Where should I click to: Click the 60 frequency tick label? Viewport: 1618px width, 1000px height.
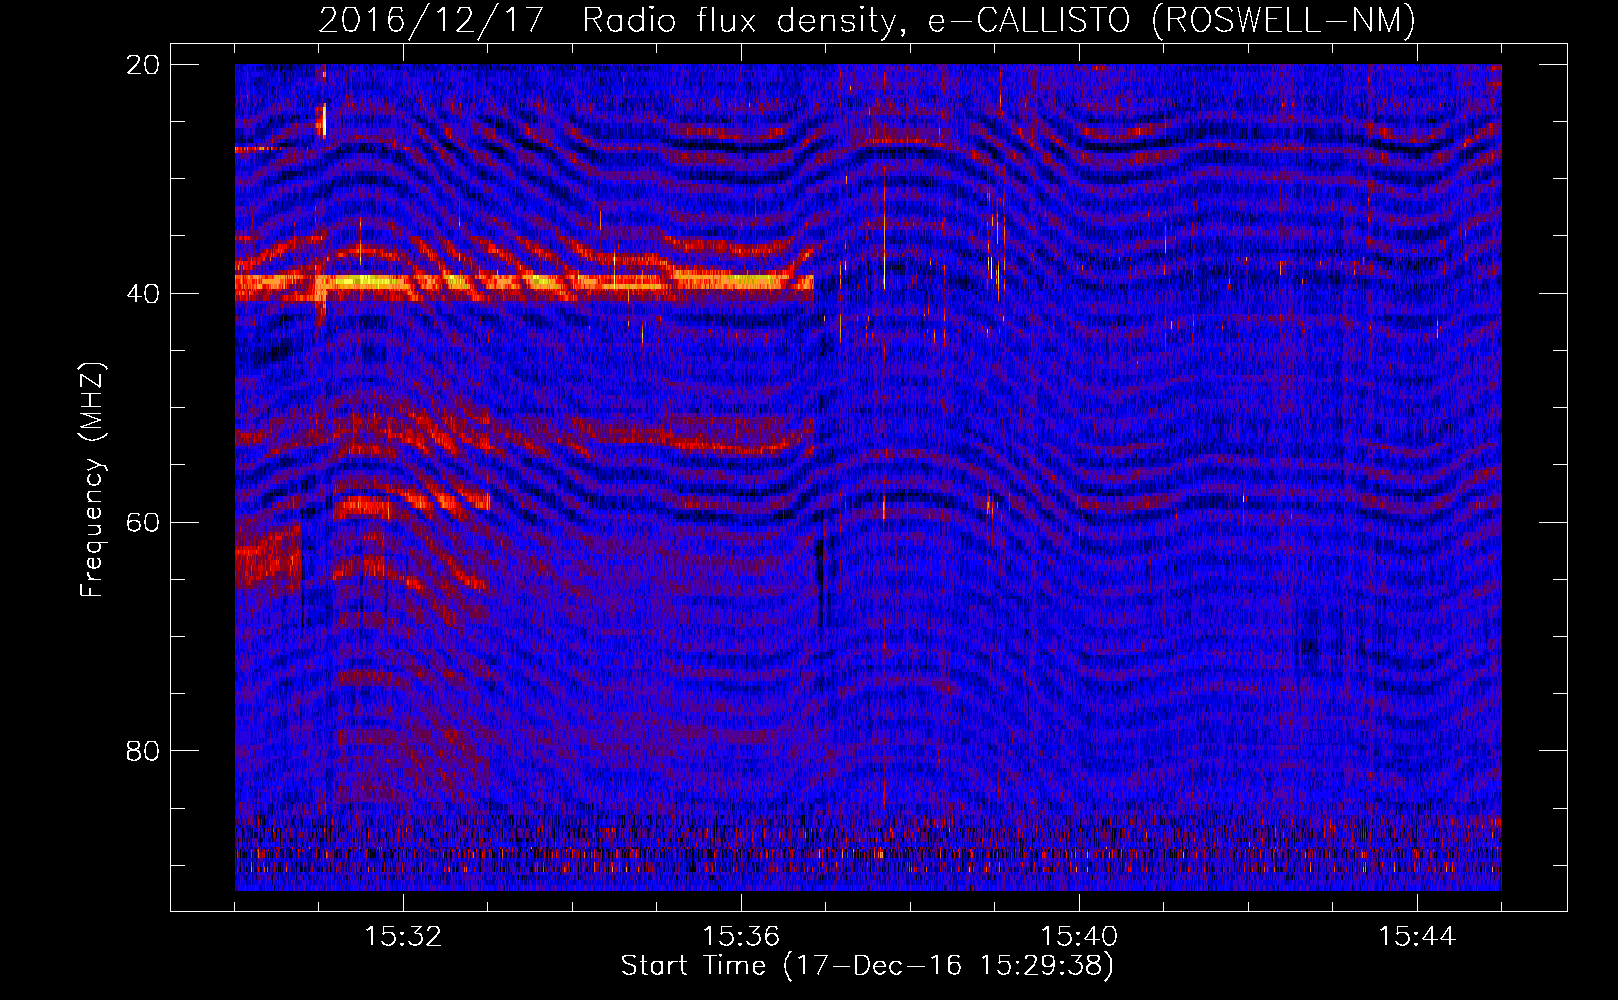click(143, 522)
